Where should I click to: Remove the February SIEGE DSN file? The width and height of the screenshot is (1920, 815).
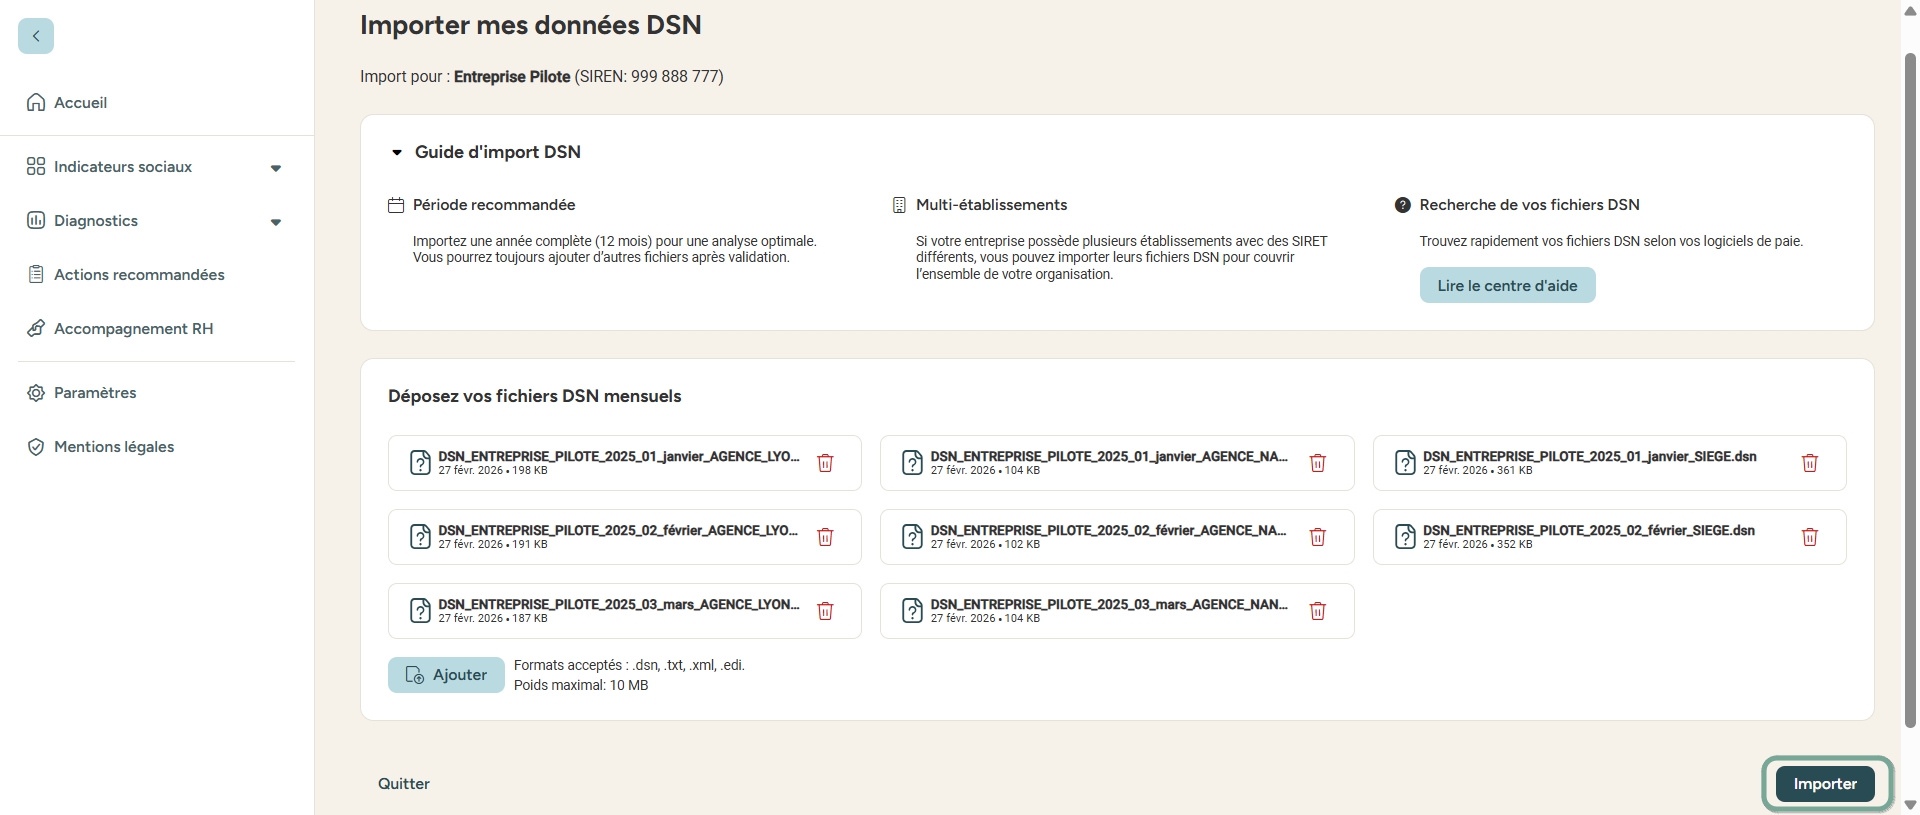(1809, 537)
